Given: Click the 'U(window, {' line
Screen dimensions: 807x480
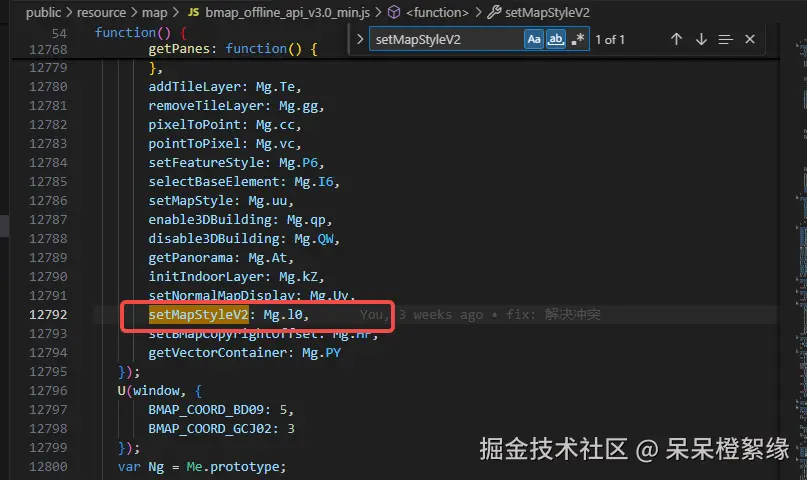Looking at the screenshot, I should pos(160,390).
